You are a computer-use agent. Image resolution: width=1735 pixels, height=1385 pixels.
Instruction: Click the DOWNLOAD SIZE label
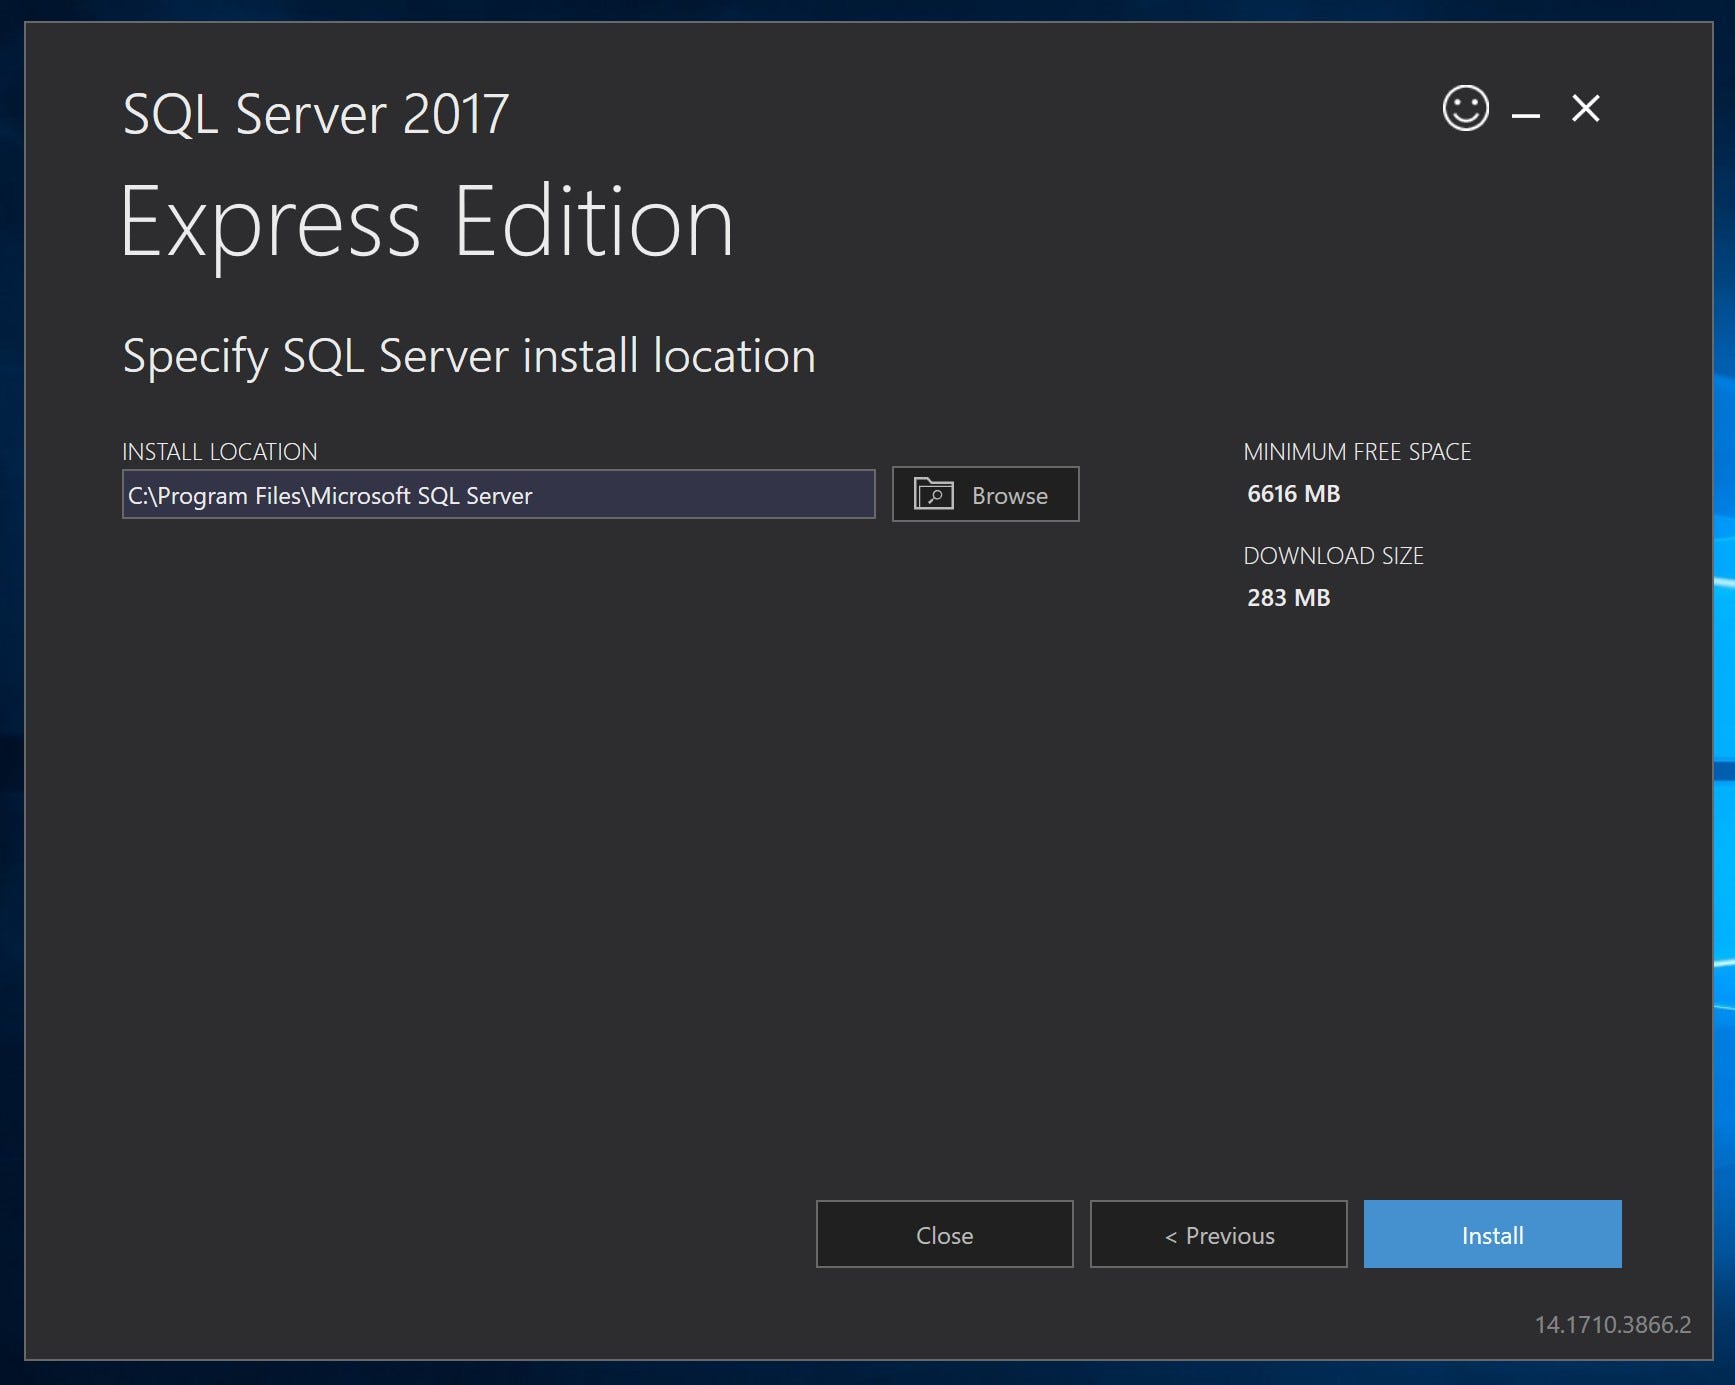click(x=1334, y=555)
